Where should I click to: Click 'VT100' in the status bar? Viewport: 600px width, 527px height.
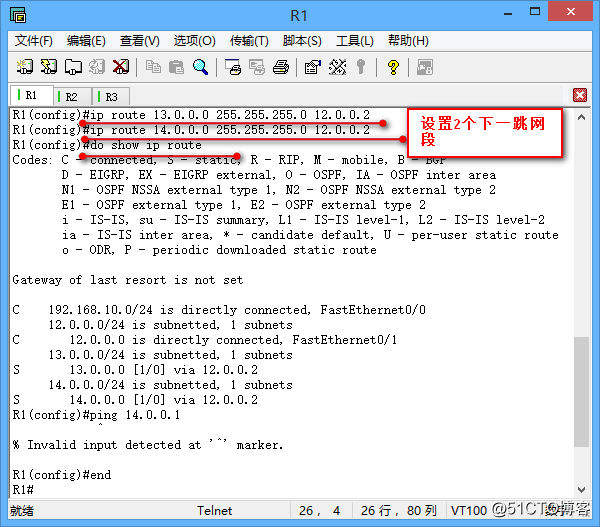coord(469,511)
